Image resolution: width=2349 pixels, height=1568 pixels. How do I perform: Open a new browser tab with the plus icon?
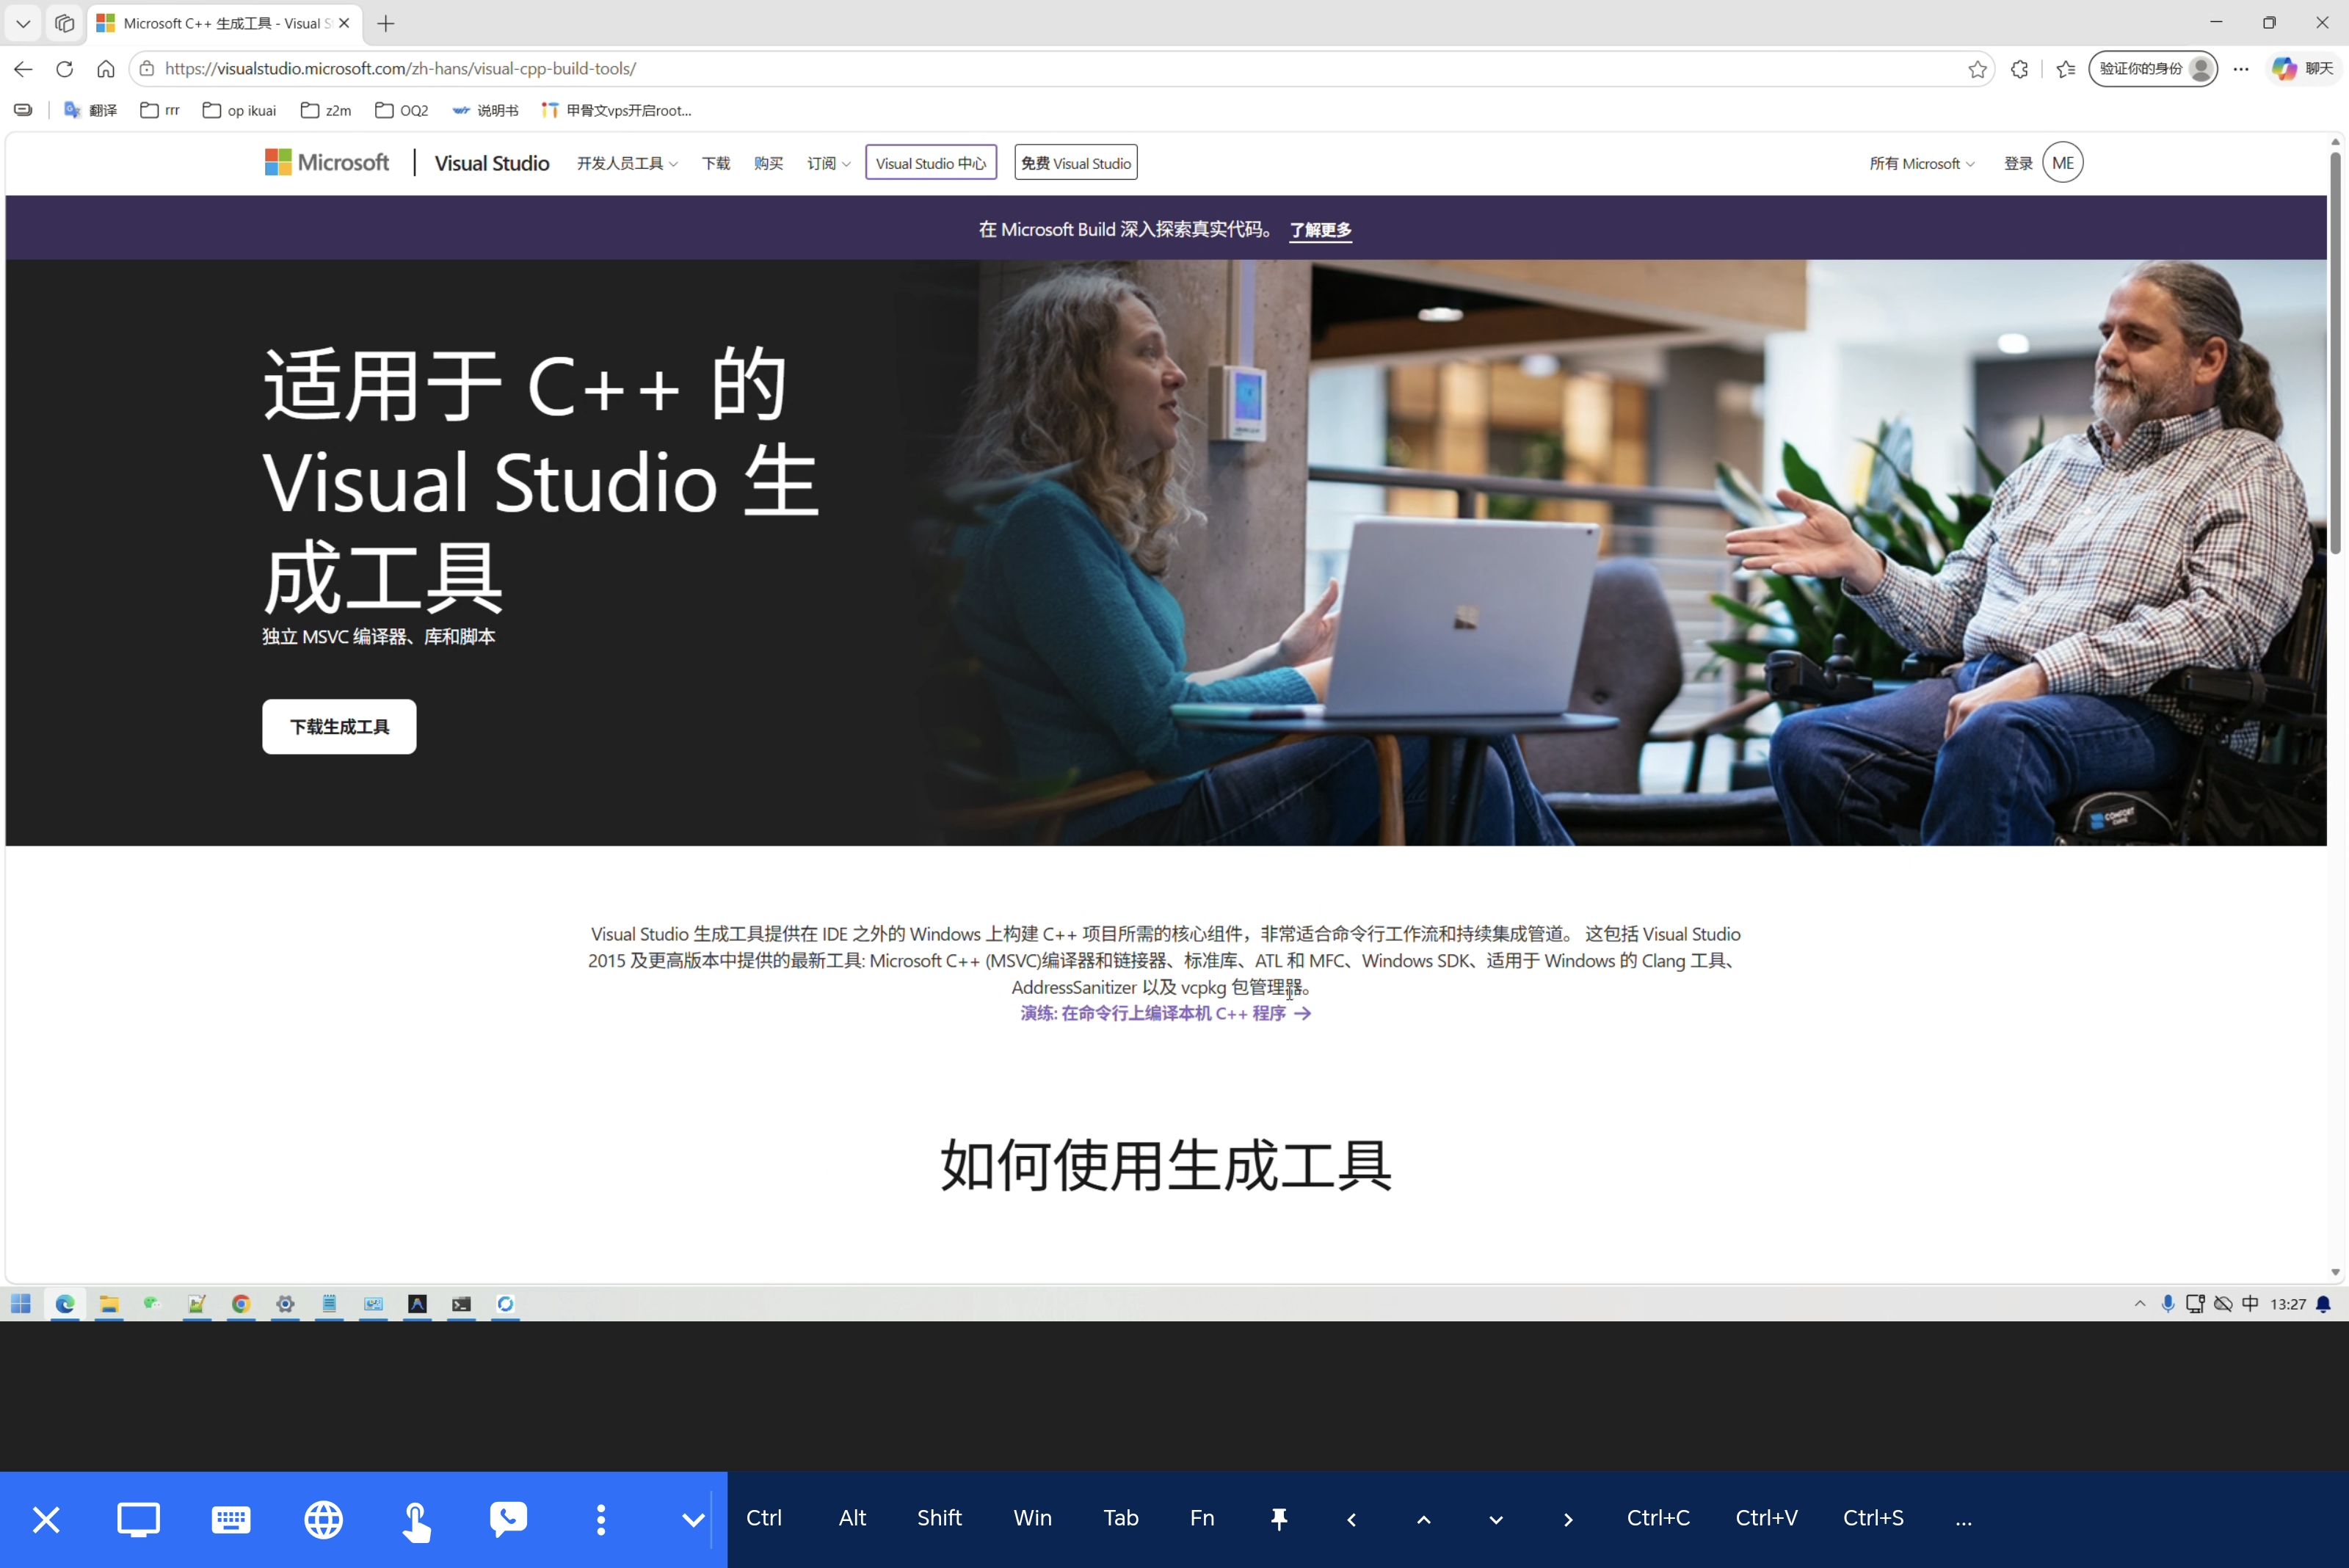(386, 23)
